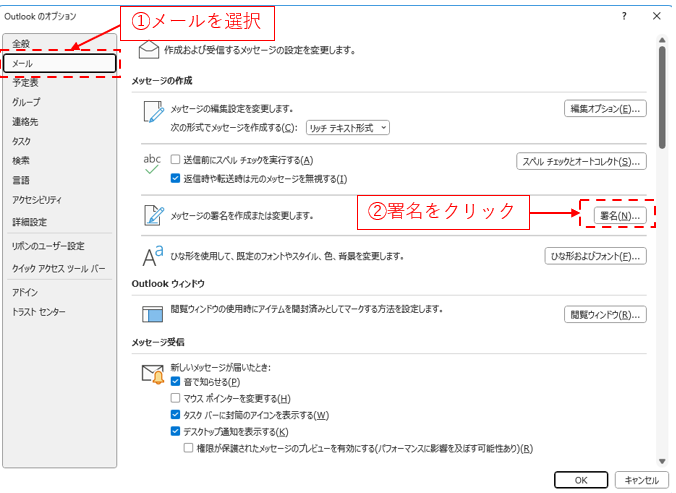Screen dimensions: 676x493
Task: Click the envelope icon at page top
Action: [150, 48]
